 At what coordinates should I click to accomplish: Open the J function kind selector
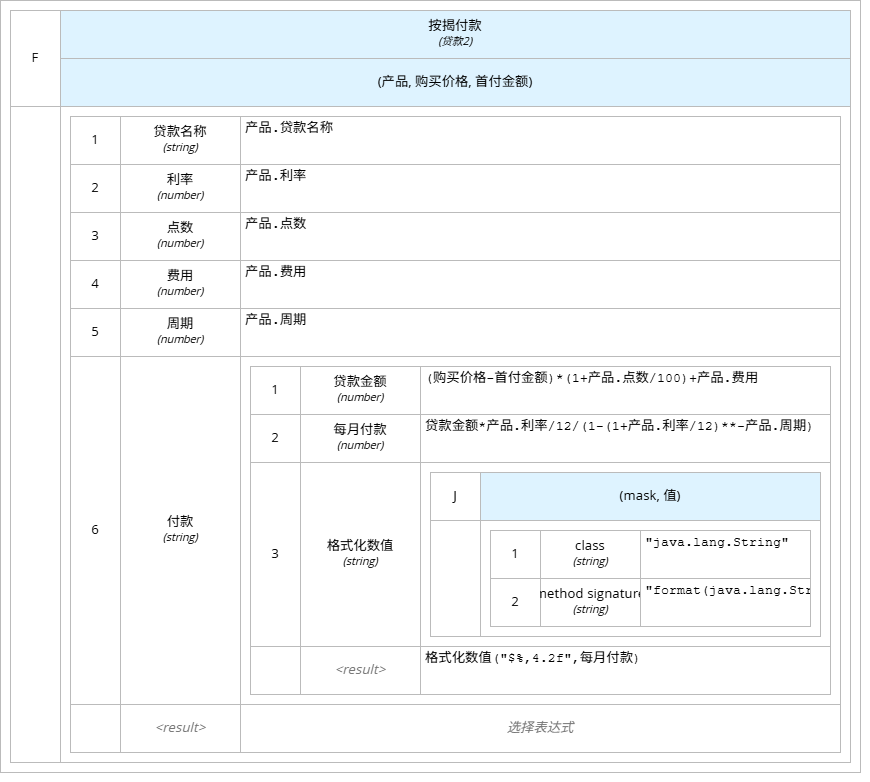coord(455,496)
